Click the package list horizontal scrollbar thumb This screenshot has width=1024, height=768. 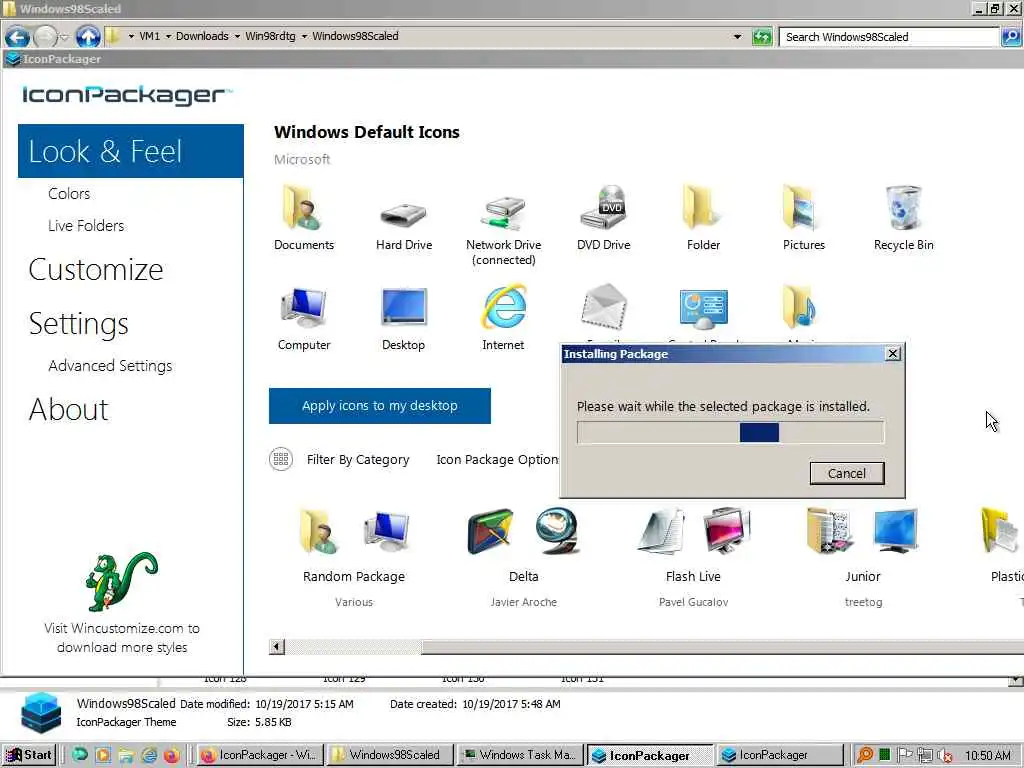722,647
